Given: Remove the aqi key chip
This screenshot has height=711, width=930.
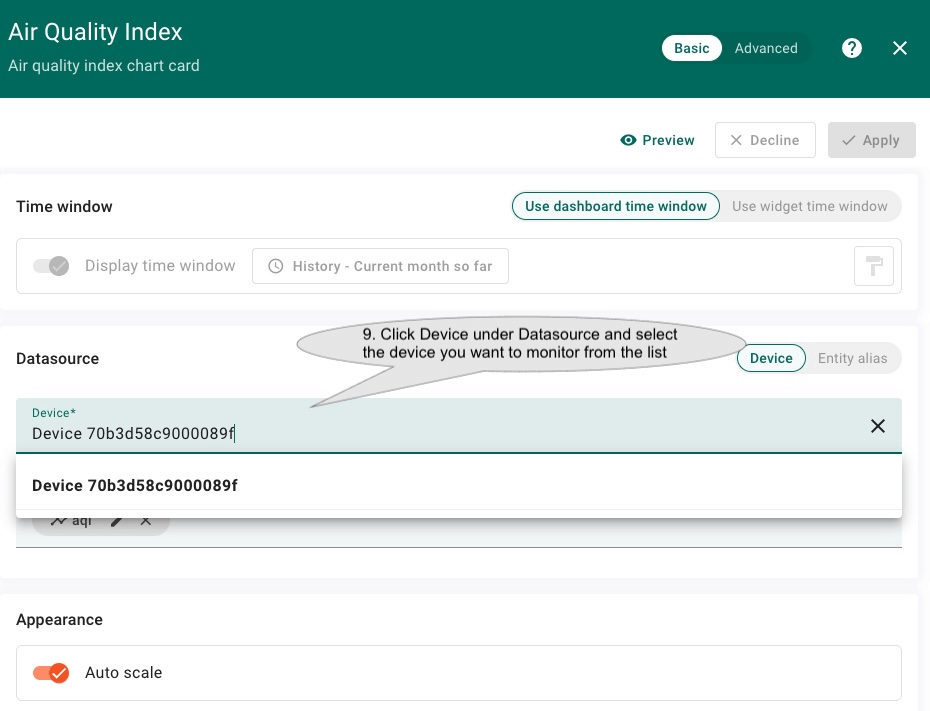Looking at the screenshot, I should point(146,521).
